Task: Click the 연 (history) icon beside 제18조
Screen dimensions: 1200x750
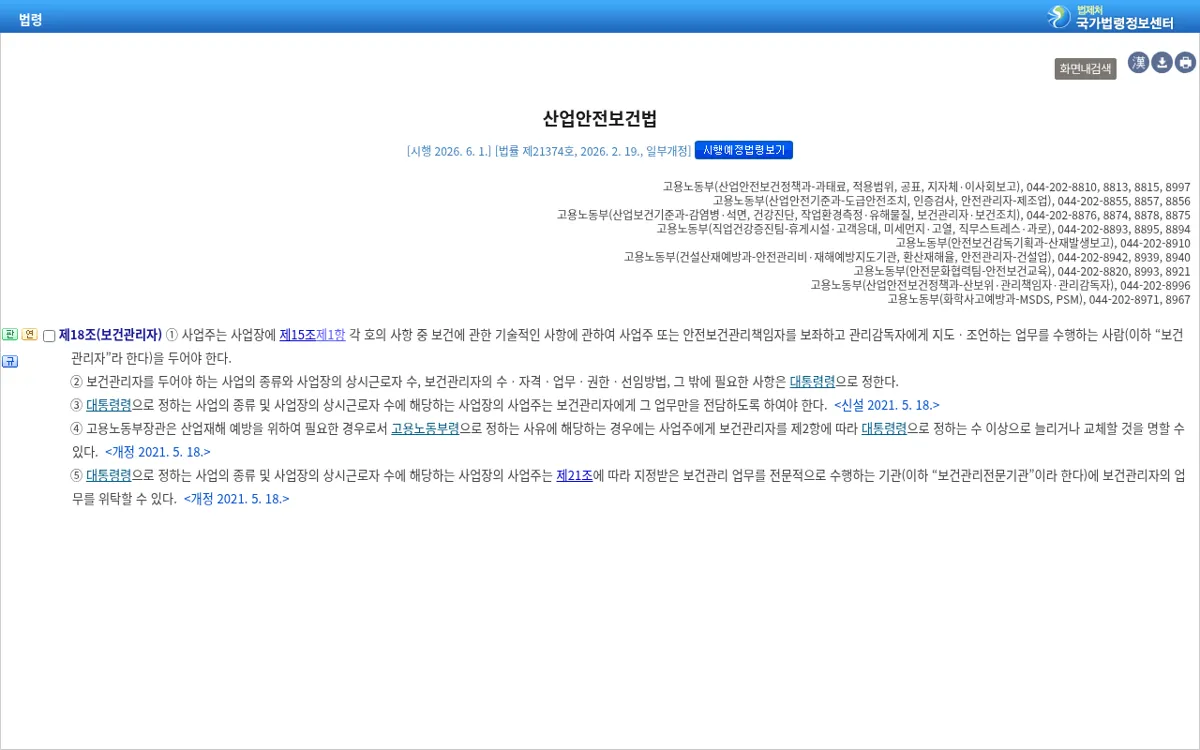Action: point(29,334)
